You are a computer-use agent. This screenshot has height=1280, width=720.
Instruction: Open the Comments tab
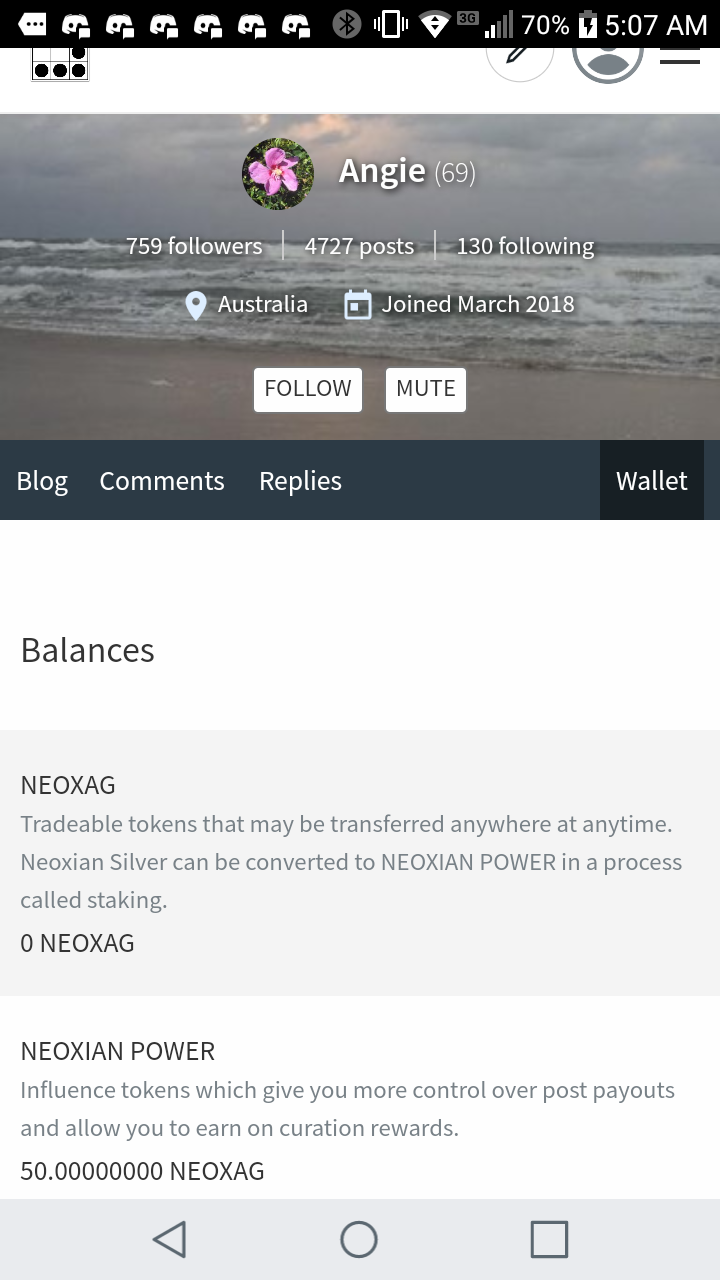click(162, 481)
